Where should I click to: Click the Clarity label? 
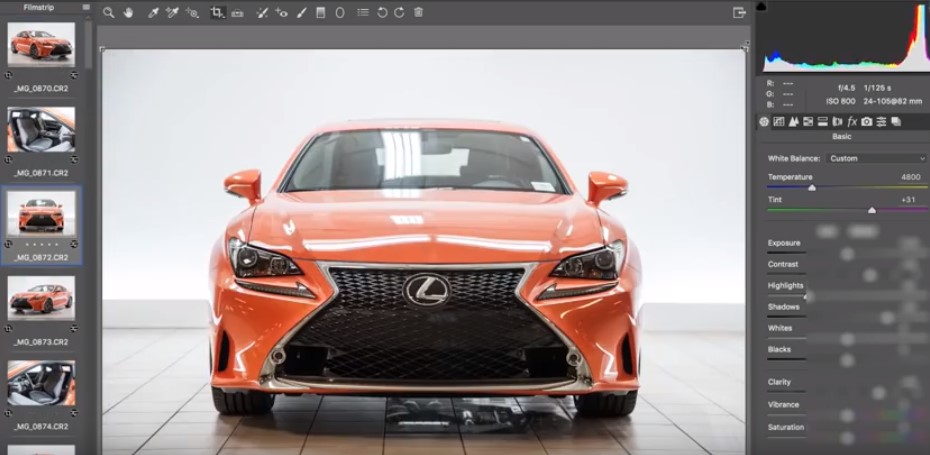click(779, 382)
